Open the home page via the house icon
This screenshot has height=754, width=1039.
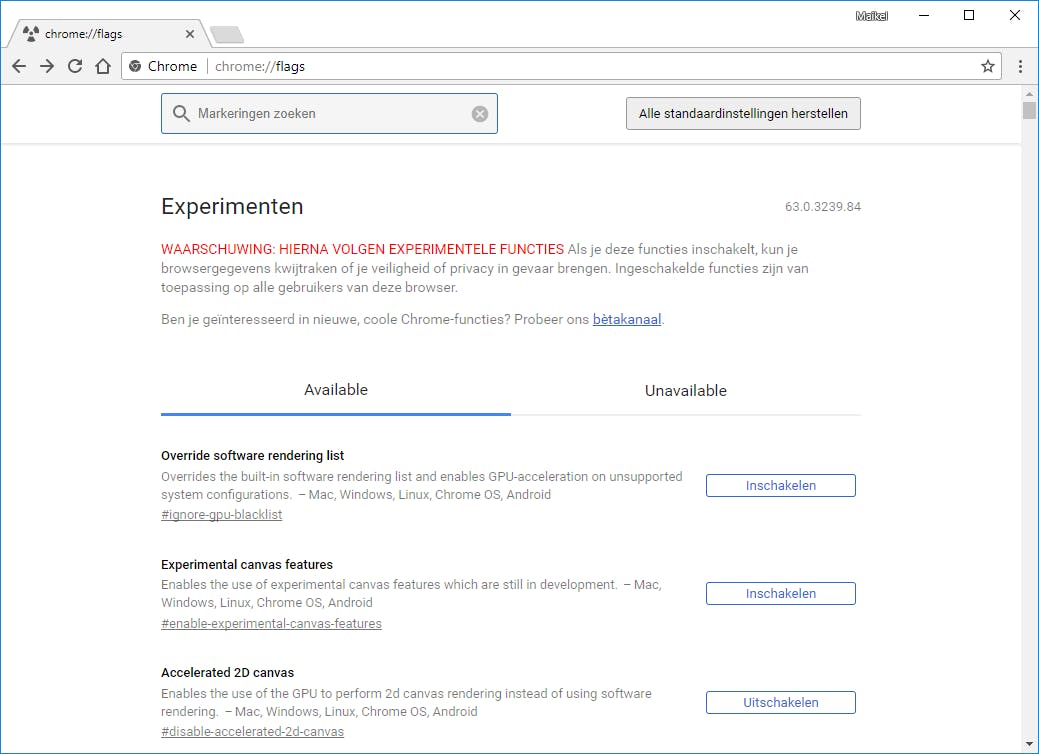103,66
